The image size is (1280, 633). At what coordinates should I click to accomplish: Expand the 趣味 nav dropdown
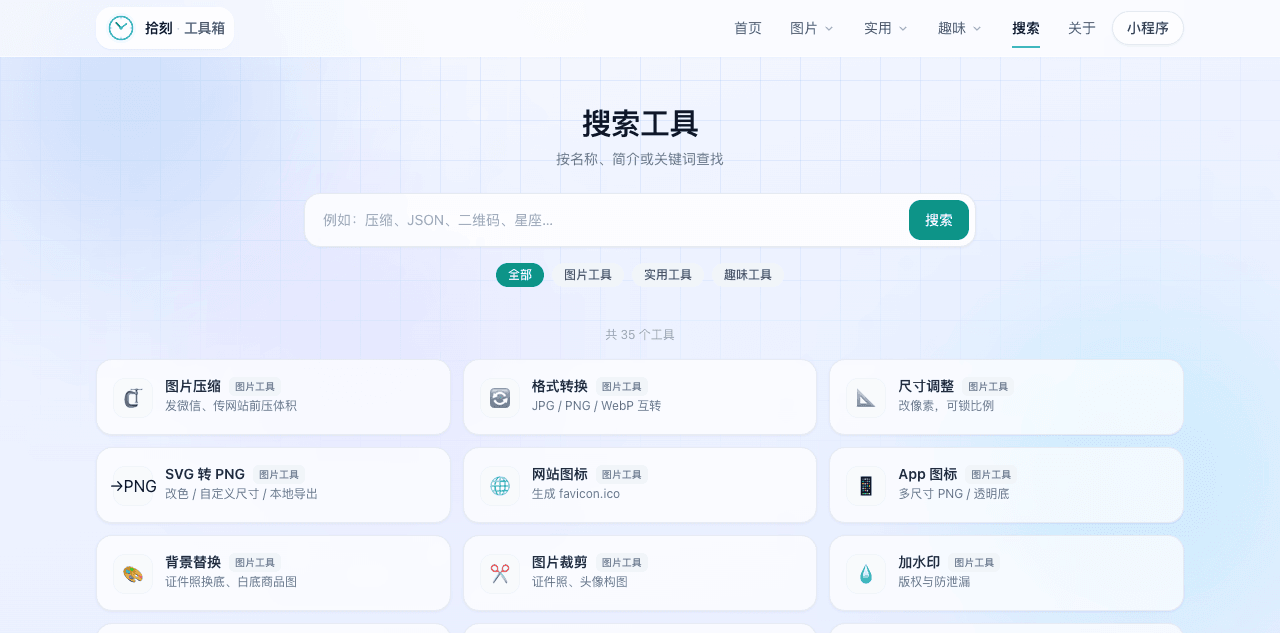pos(960,28)
